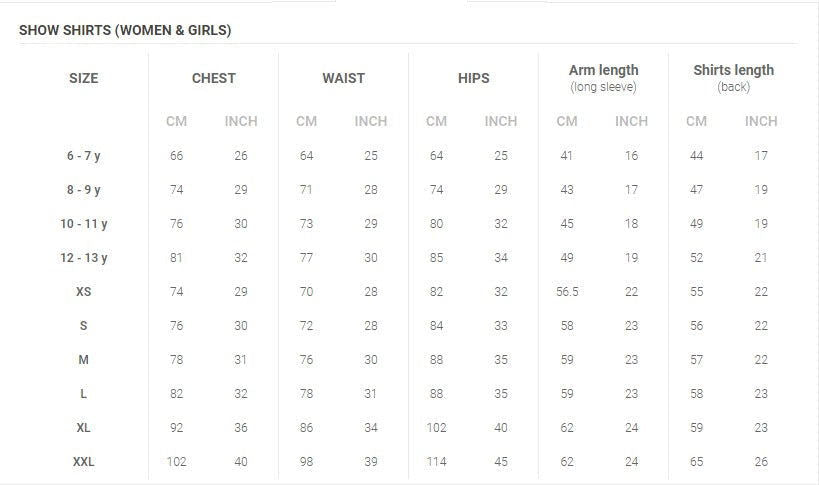The height and width of the screenshot is (485, 819).
Task: Click the SHOW SHIRTS (WOMEN & GIRLS) title
Action: [125, 30]
